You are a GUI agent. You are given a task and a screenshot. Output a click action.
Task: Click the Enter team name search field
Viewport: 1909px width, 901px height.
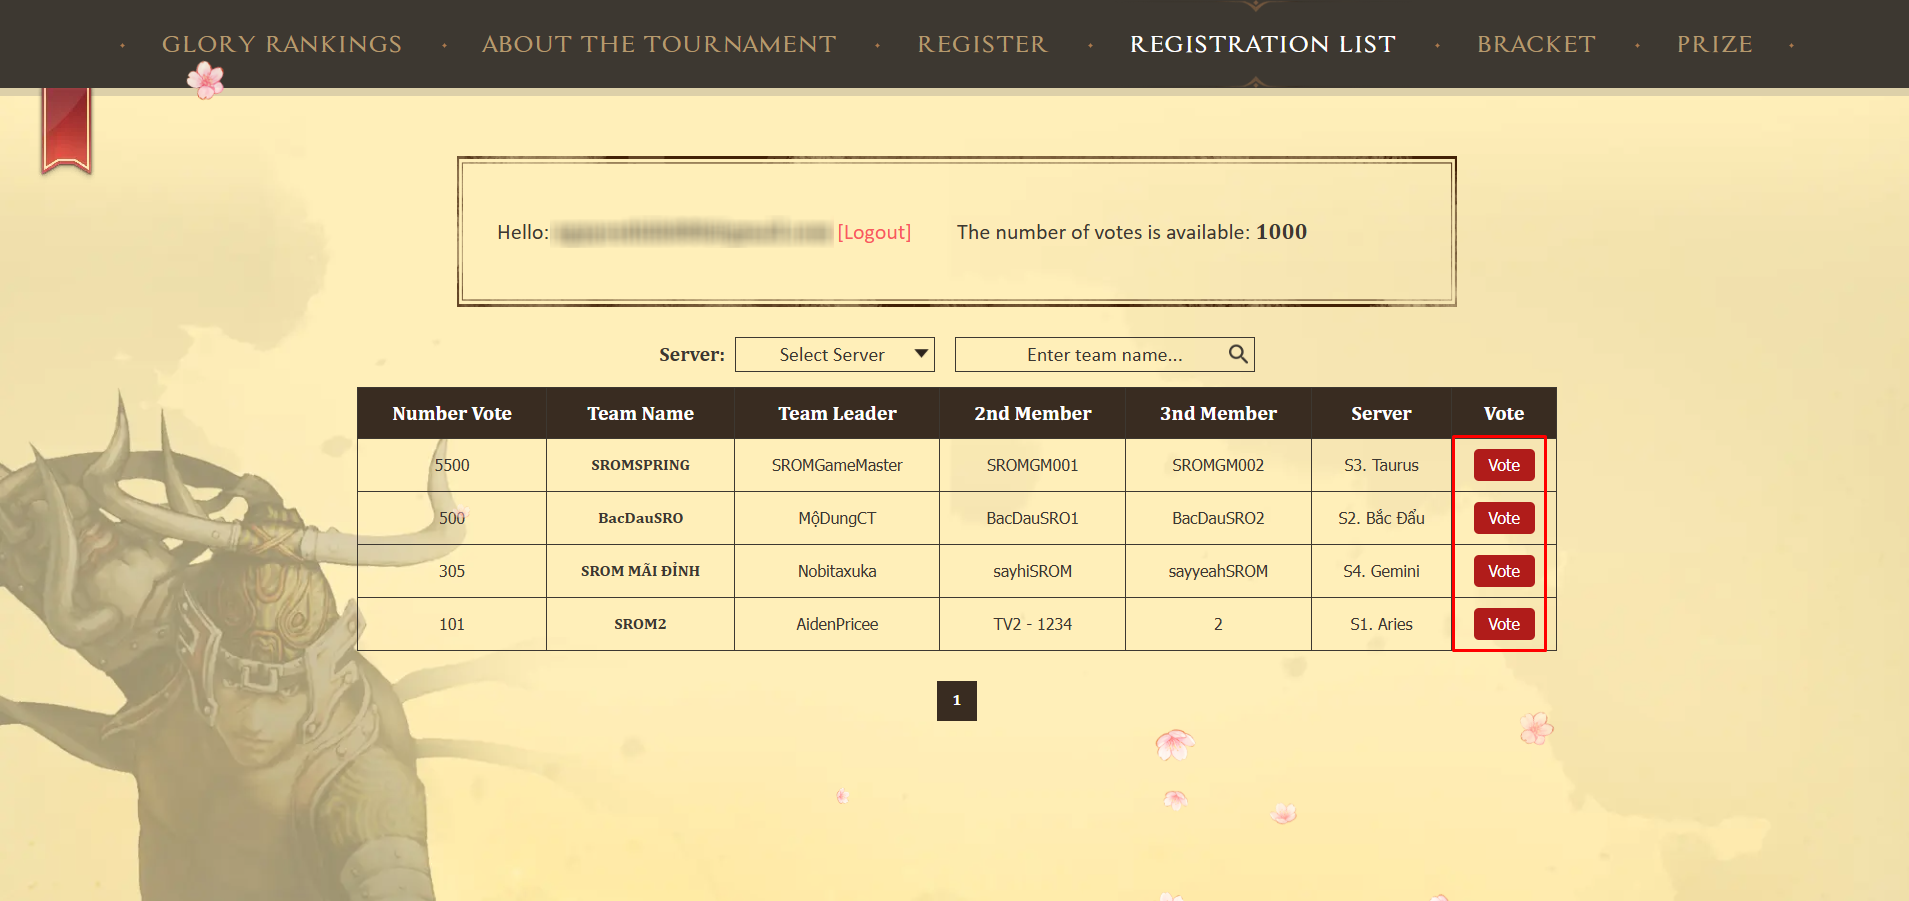pos(1092,355)
